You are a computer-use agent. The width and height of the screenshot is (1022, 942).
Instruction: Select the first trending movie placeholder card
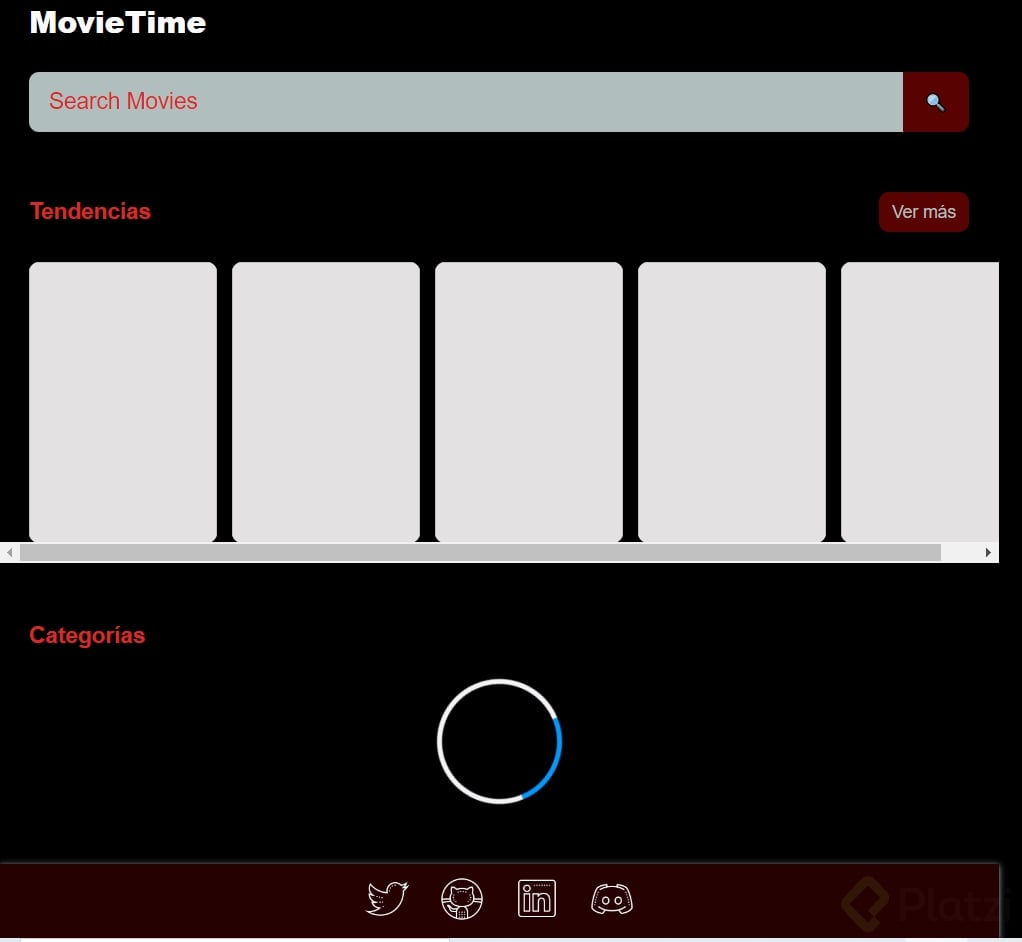tap(123, 402)
